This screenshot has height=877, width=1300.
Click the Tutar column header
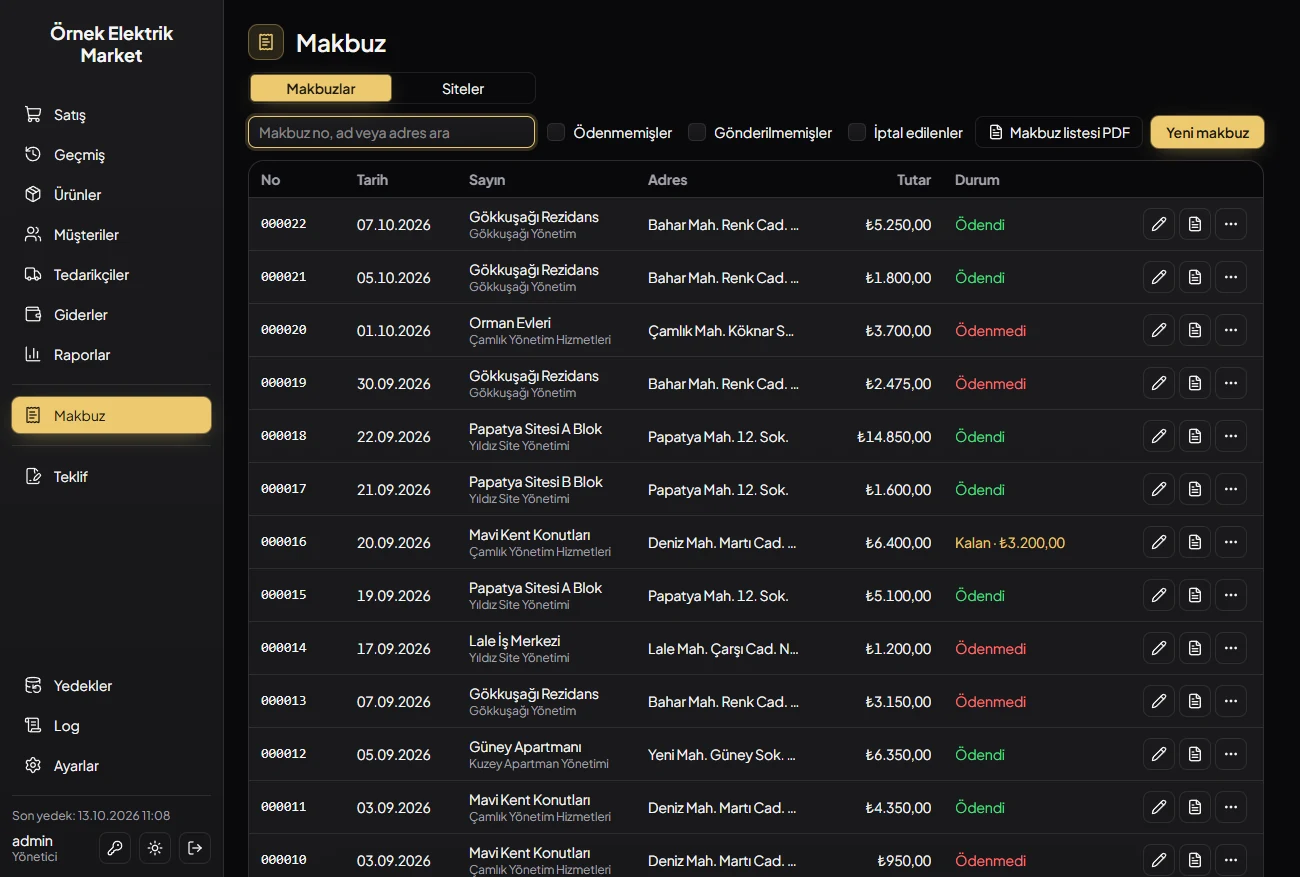click(914, 180)
